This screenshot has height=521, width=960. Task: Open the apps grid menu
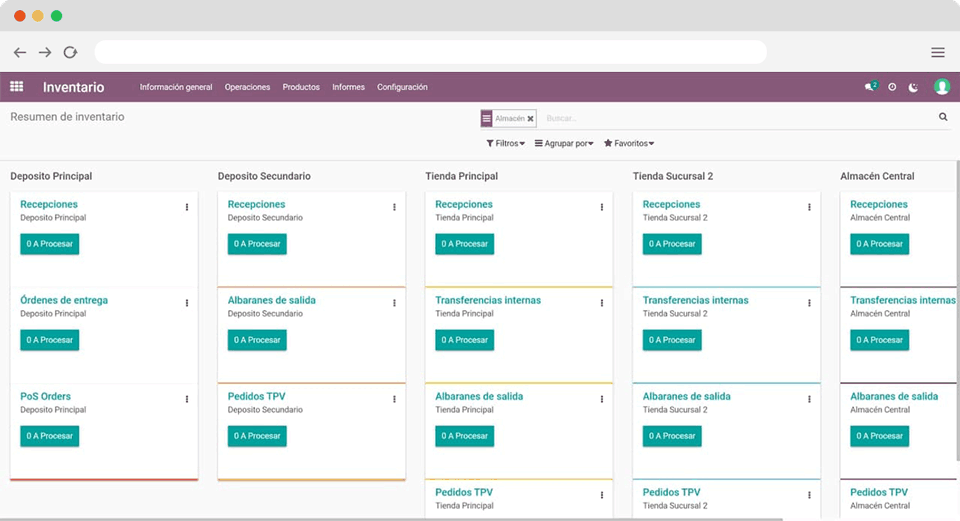pyautogui.click(x=17, y=87)
